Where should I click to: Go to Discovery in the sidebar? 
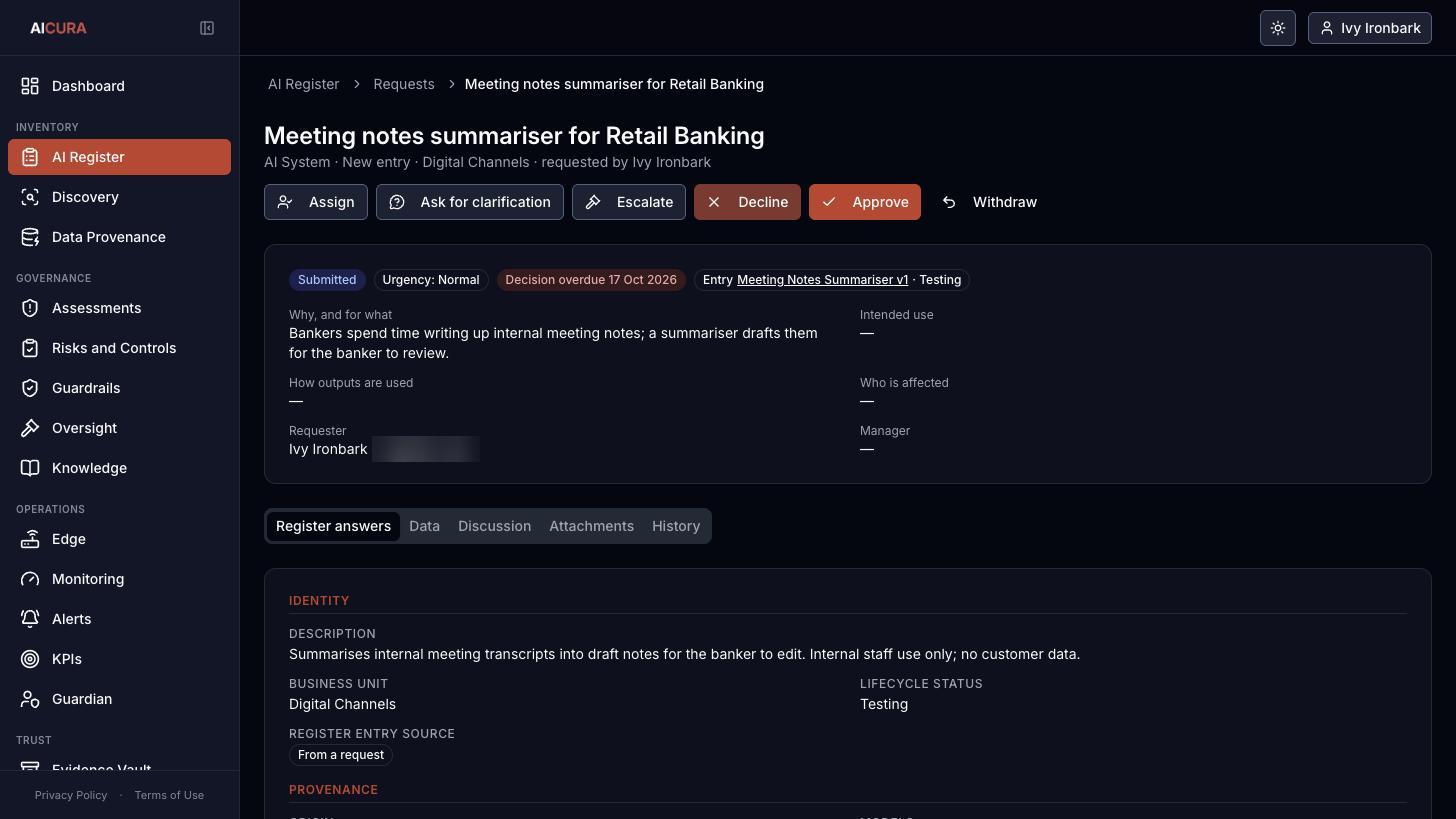(x=119, y=197)
